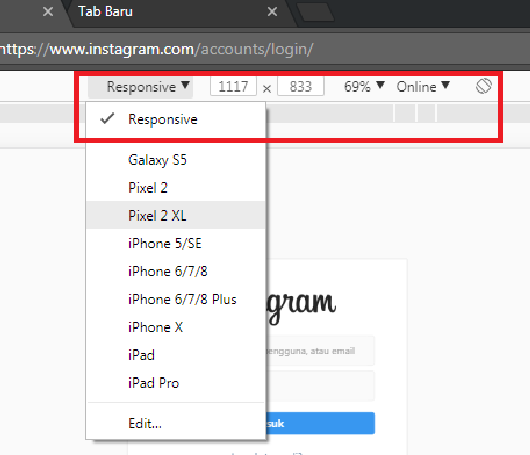Viewport: 530px width, 455px height.
Task: Pick the highlighted Pixel 2 XL entry
Action: point(175,215)
